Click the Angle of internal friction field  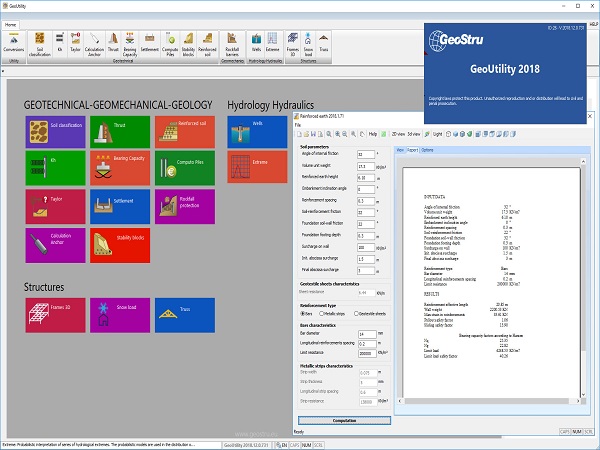(366, 155)
